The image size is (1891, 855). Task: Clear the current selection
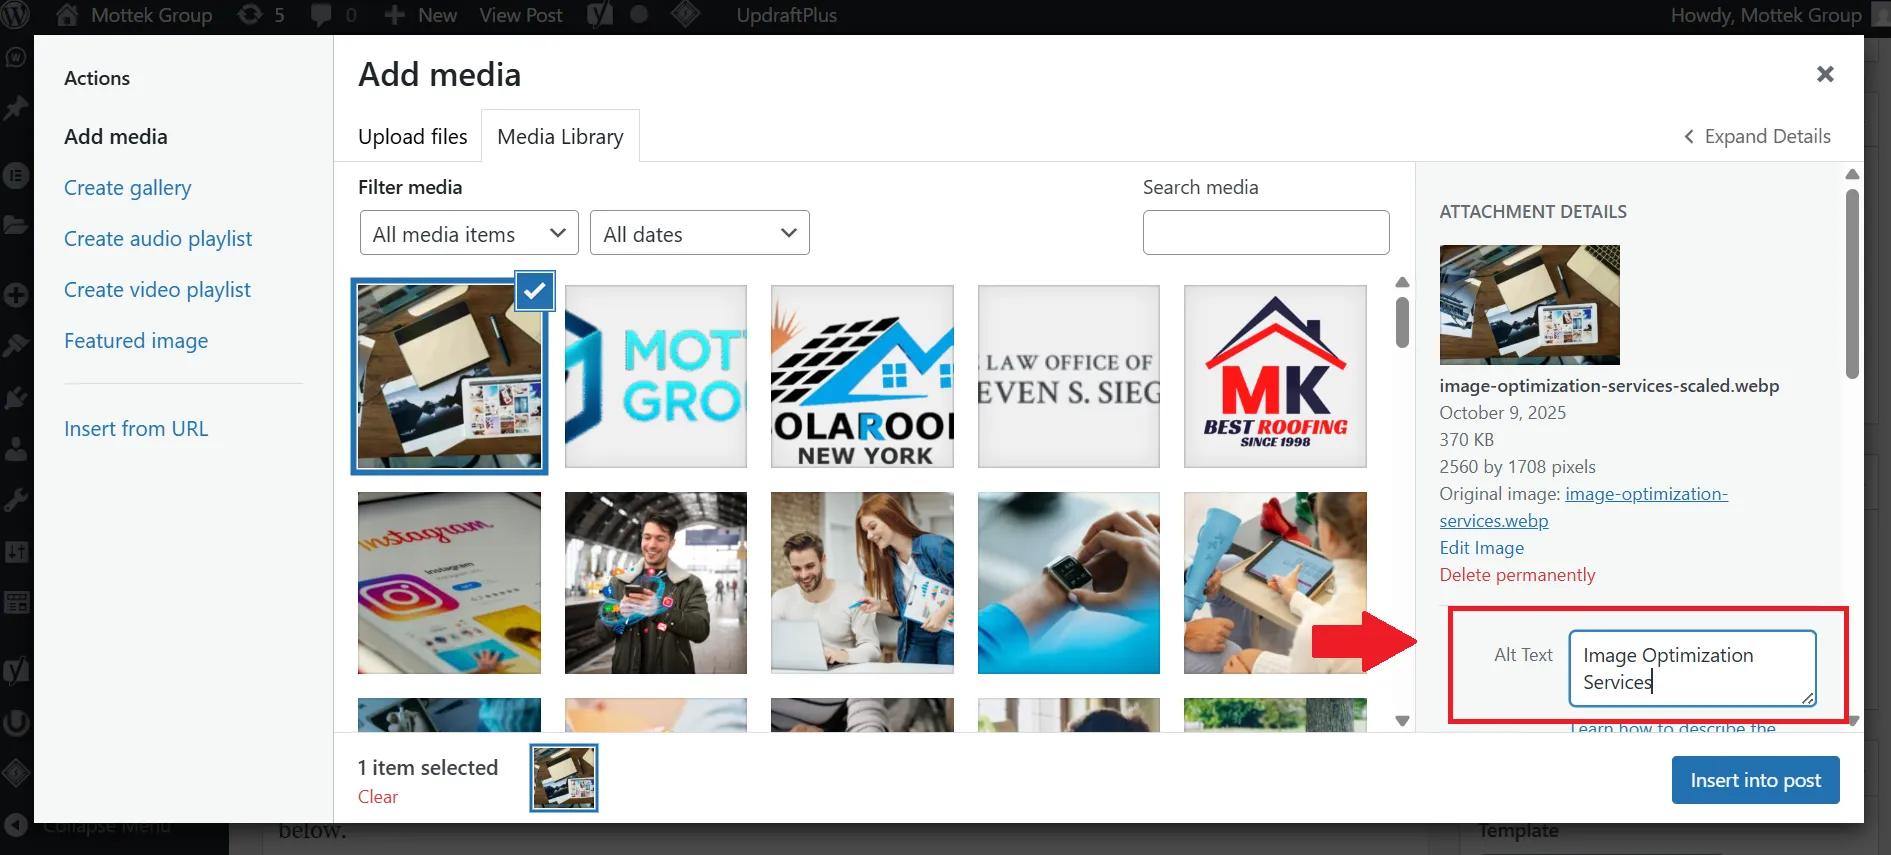click(378, 797)
